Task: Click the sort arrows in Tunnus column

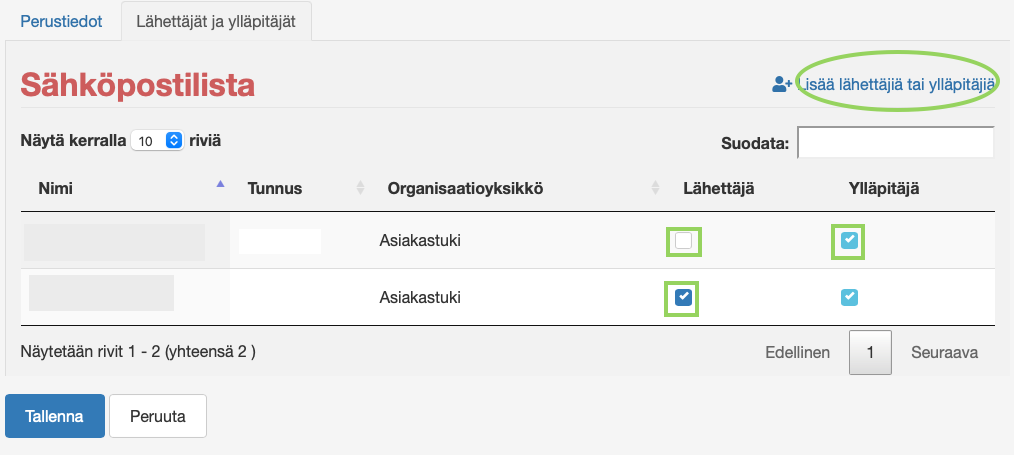Action: pos(360,188)
